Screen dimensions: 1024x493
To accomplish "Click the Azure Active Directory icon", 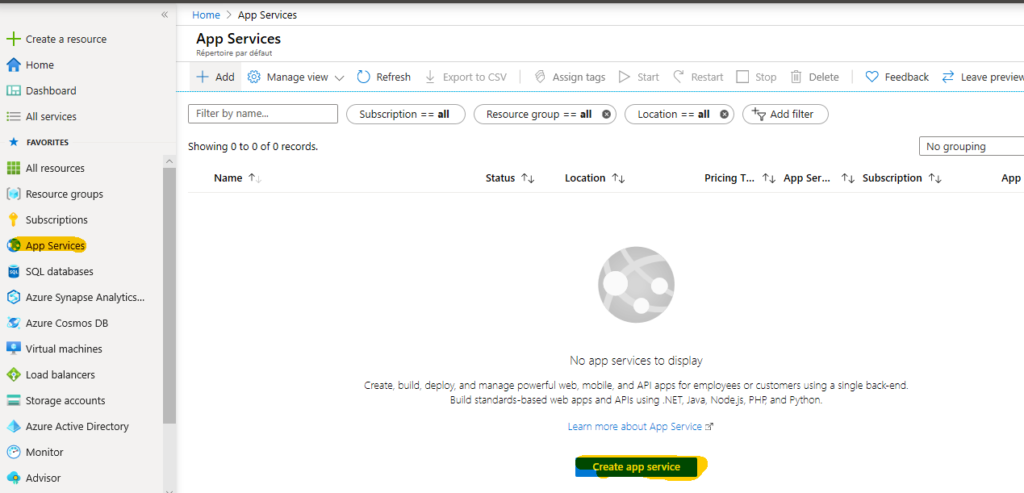I will (x=13, y=426).
